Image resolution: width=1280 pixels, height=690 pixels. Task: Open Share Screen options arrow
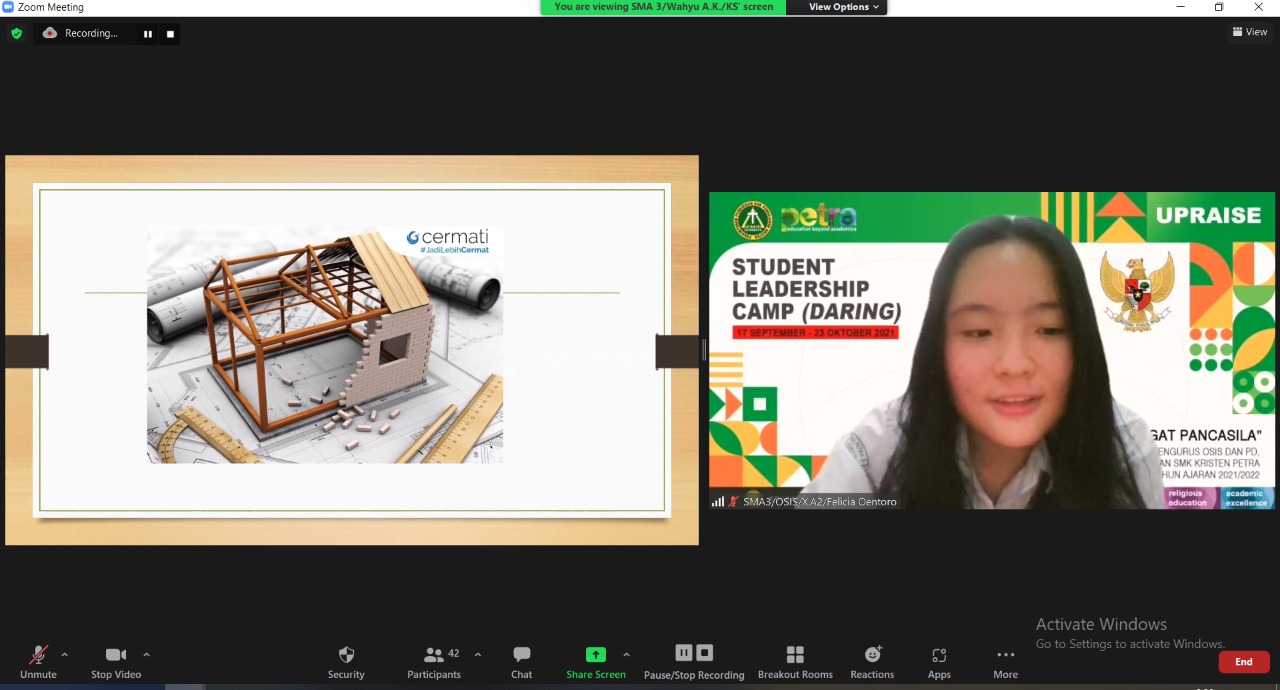(626, 655)
